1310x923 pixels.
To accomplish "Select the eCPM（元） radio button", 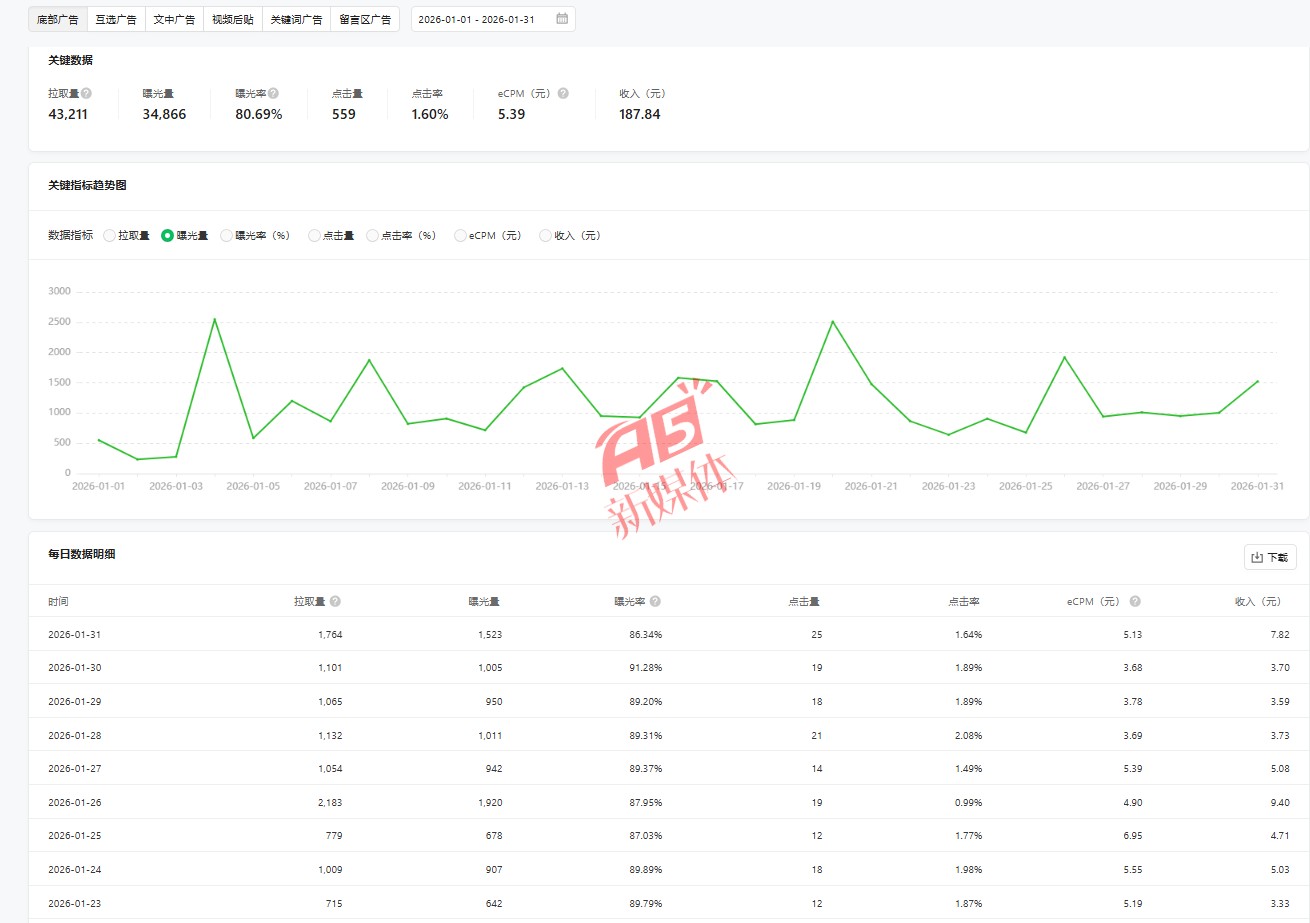I will point(461,236).
